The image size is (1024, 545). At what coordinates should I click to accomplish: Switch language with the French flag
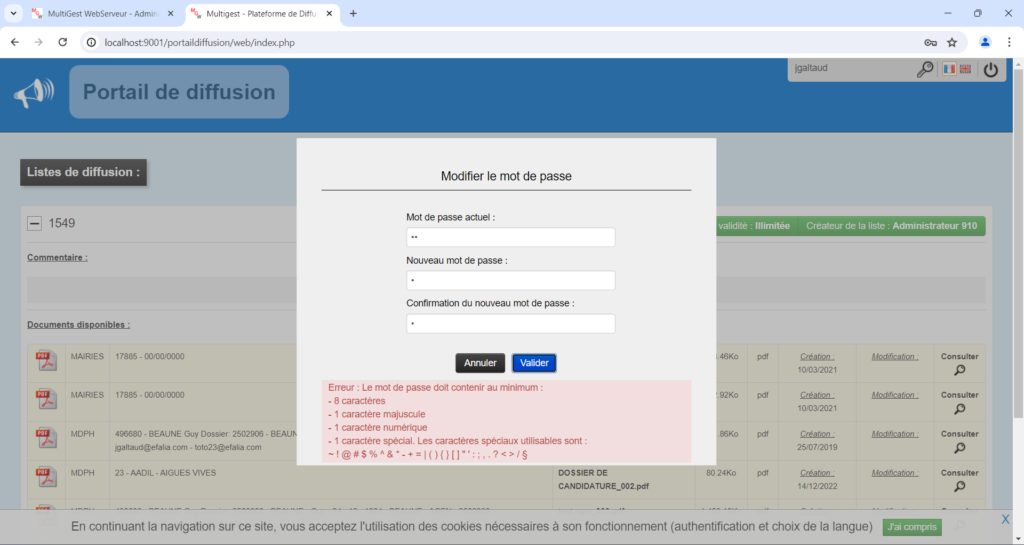pyautogui.click(x=949, y=70)
